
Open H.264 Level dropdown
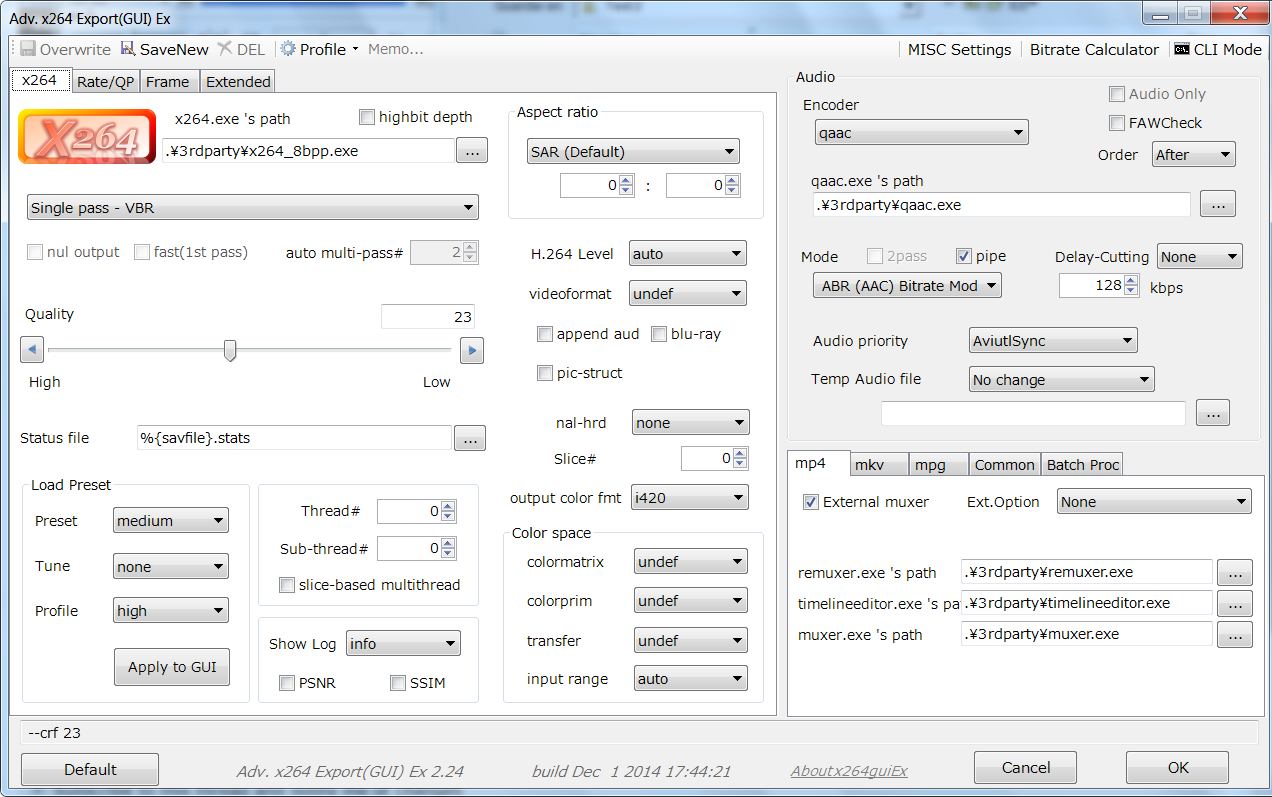click(x=688, y=254)
